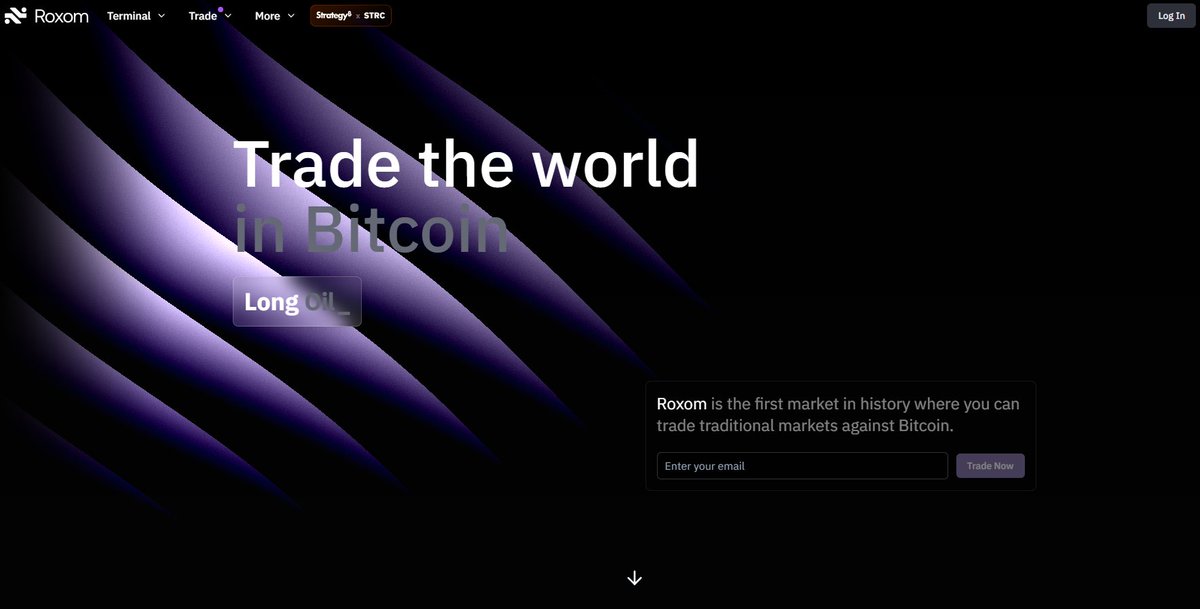Focus the Enter your email field
This screenshot has width=1200, height=609.
pos(802,466)
